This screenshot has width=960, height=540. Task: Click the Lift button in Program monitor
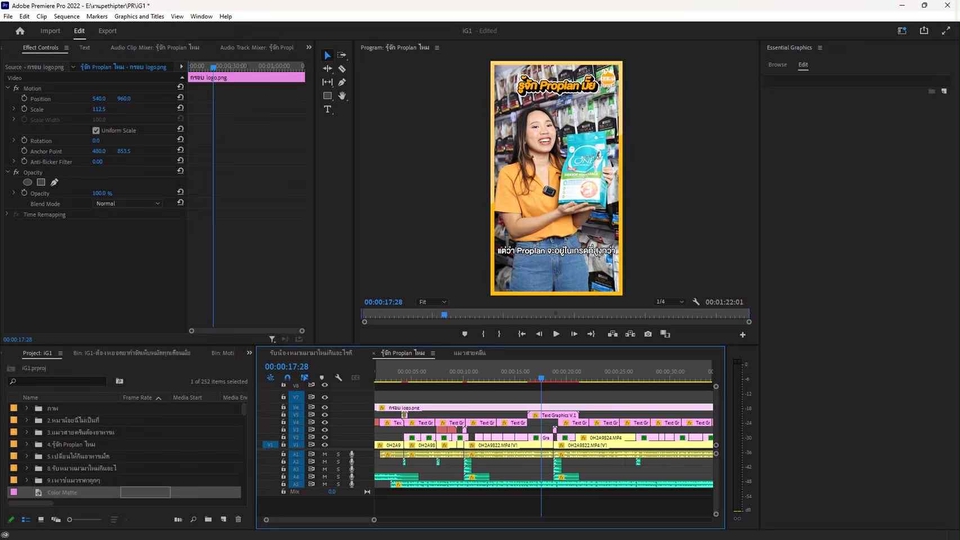612,334
